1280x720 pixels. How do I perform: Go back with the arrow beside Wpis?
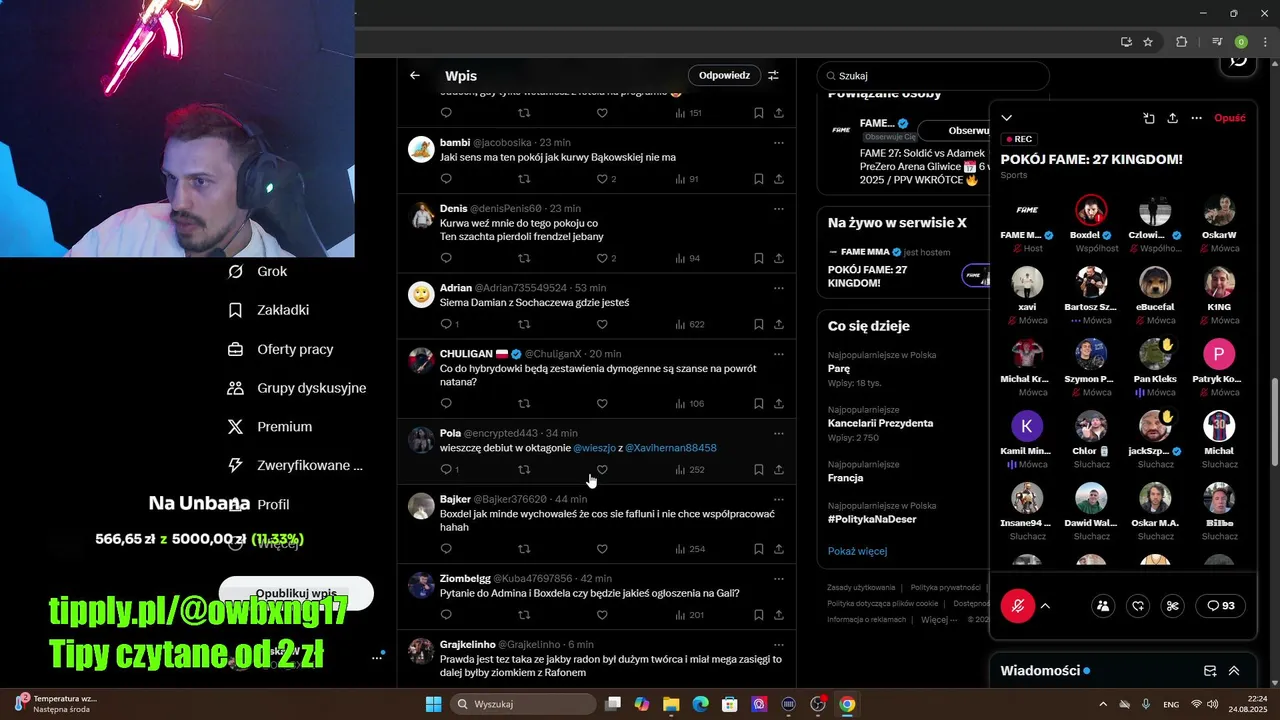click(x=415, y=75)
